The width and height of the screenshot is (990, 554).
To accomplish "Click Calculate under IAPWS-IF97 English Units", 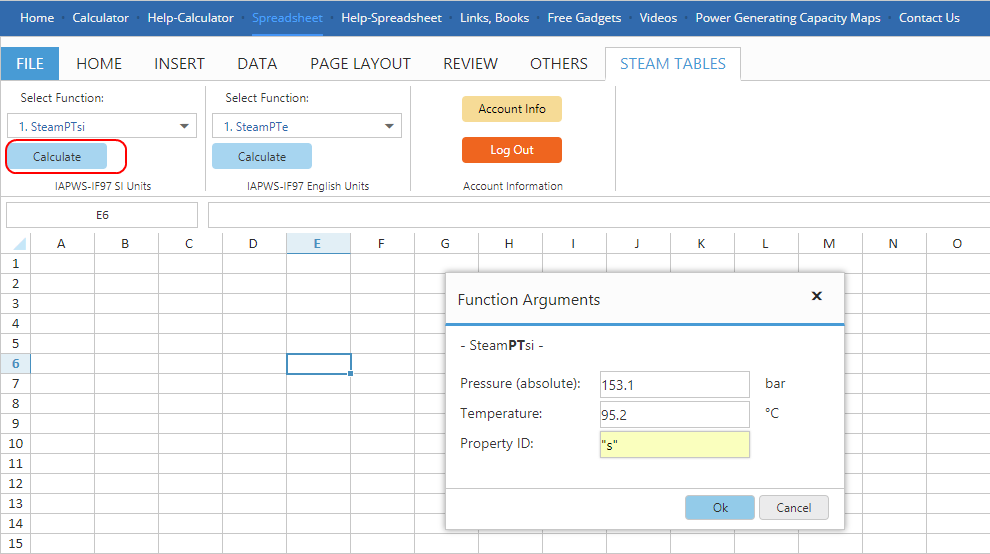I will coord(262,157).
